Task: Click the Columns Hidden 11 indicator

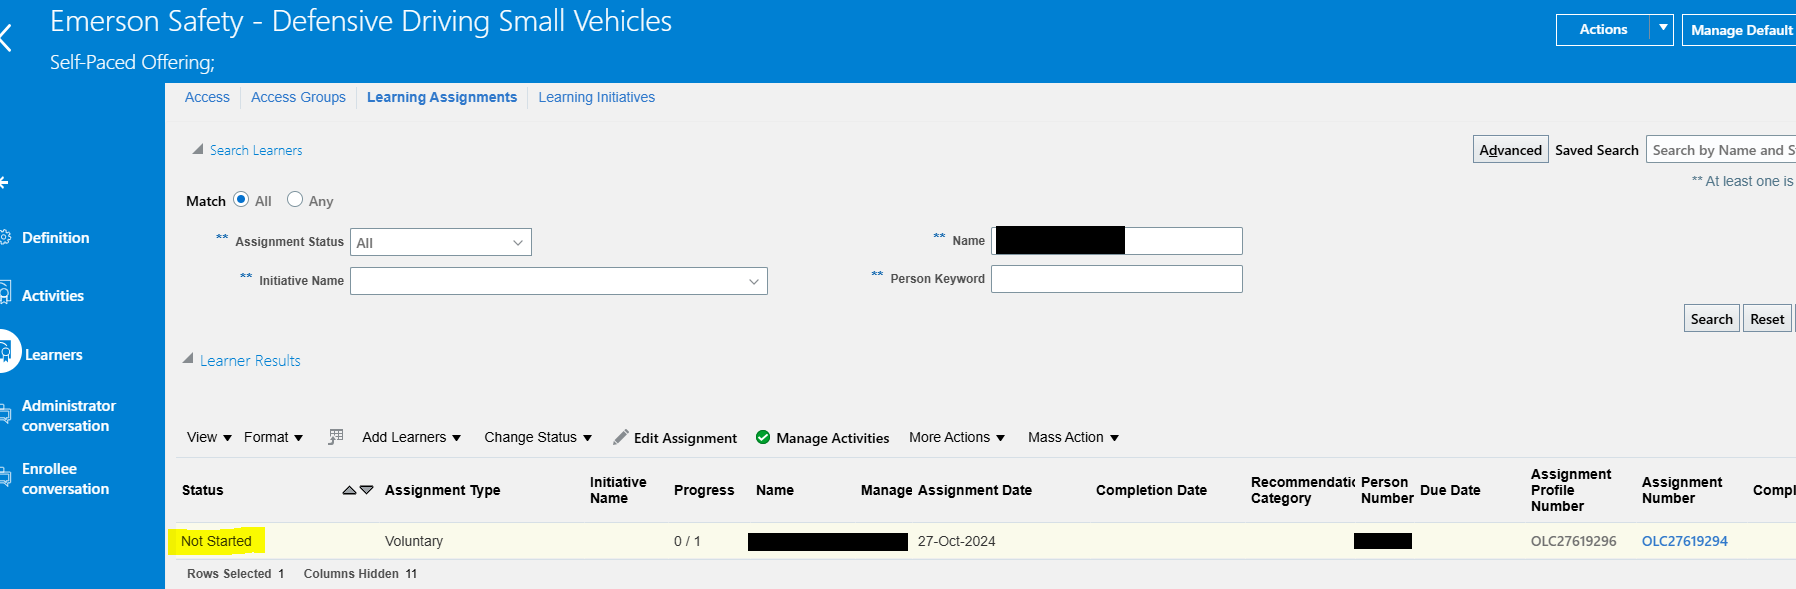Action: [x=360, y=574]
